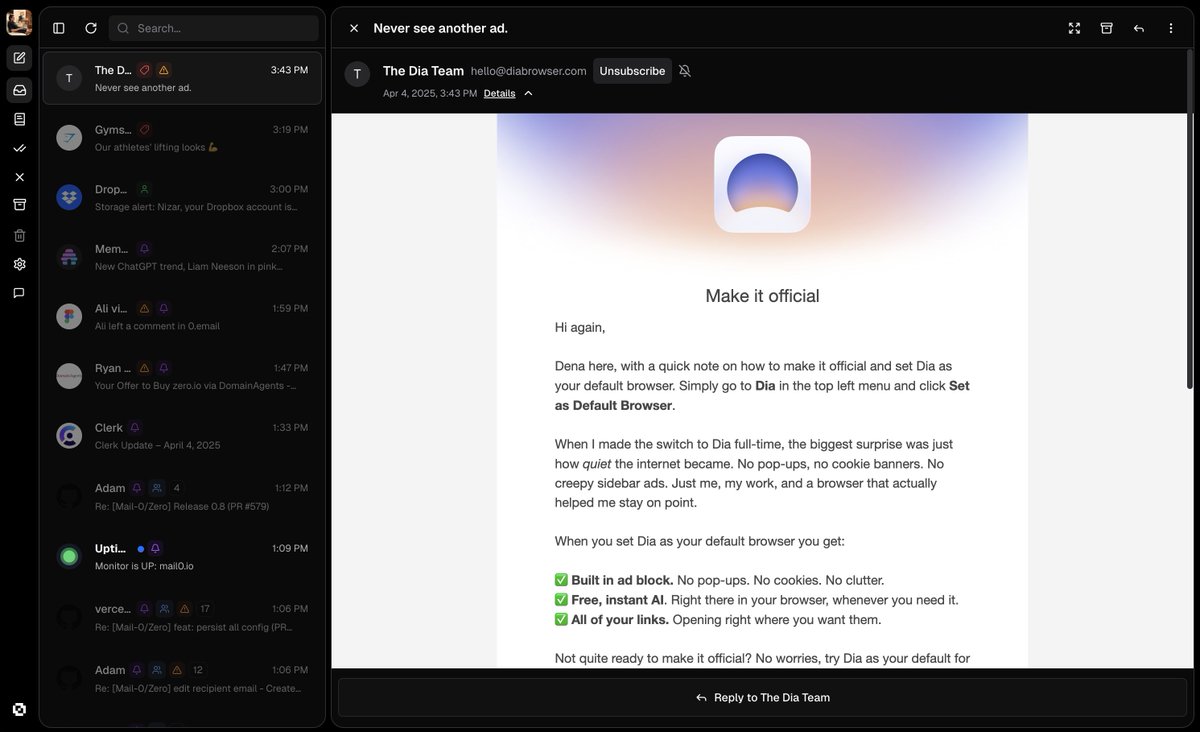Click the promotion tag on Dia Team row
The width and height of the screenshot is (1200, 732).
[x=145, y=70]
